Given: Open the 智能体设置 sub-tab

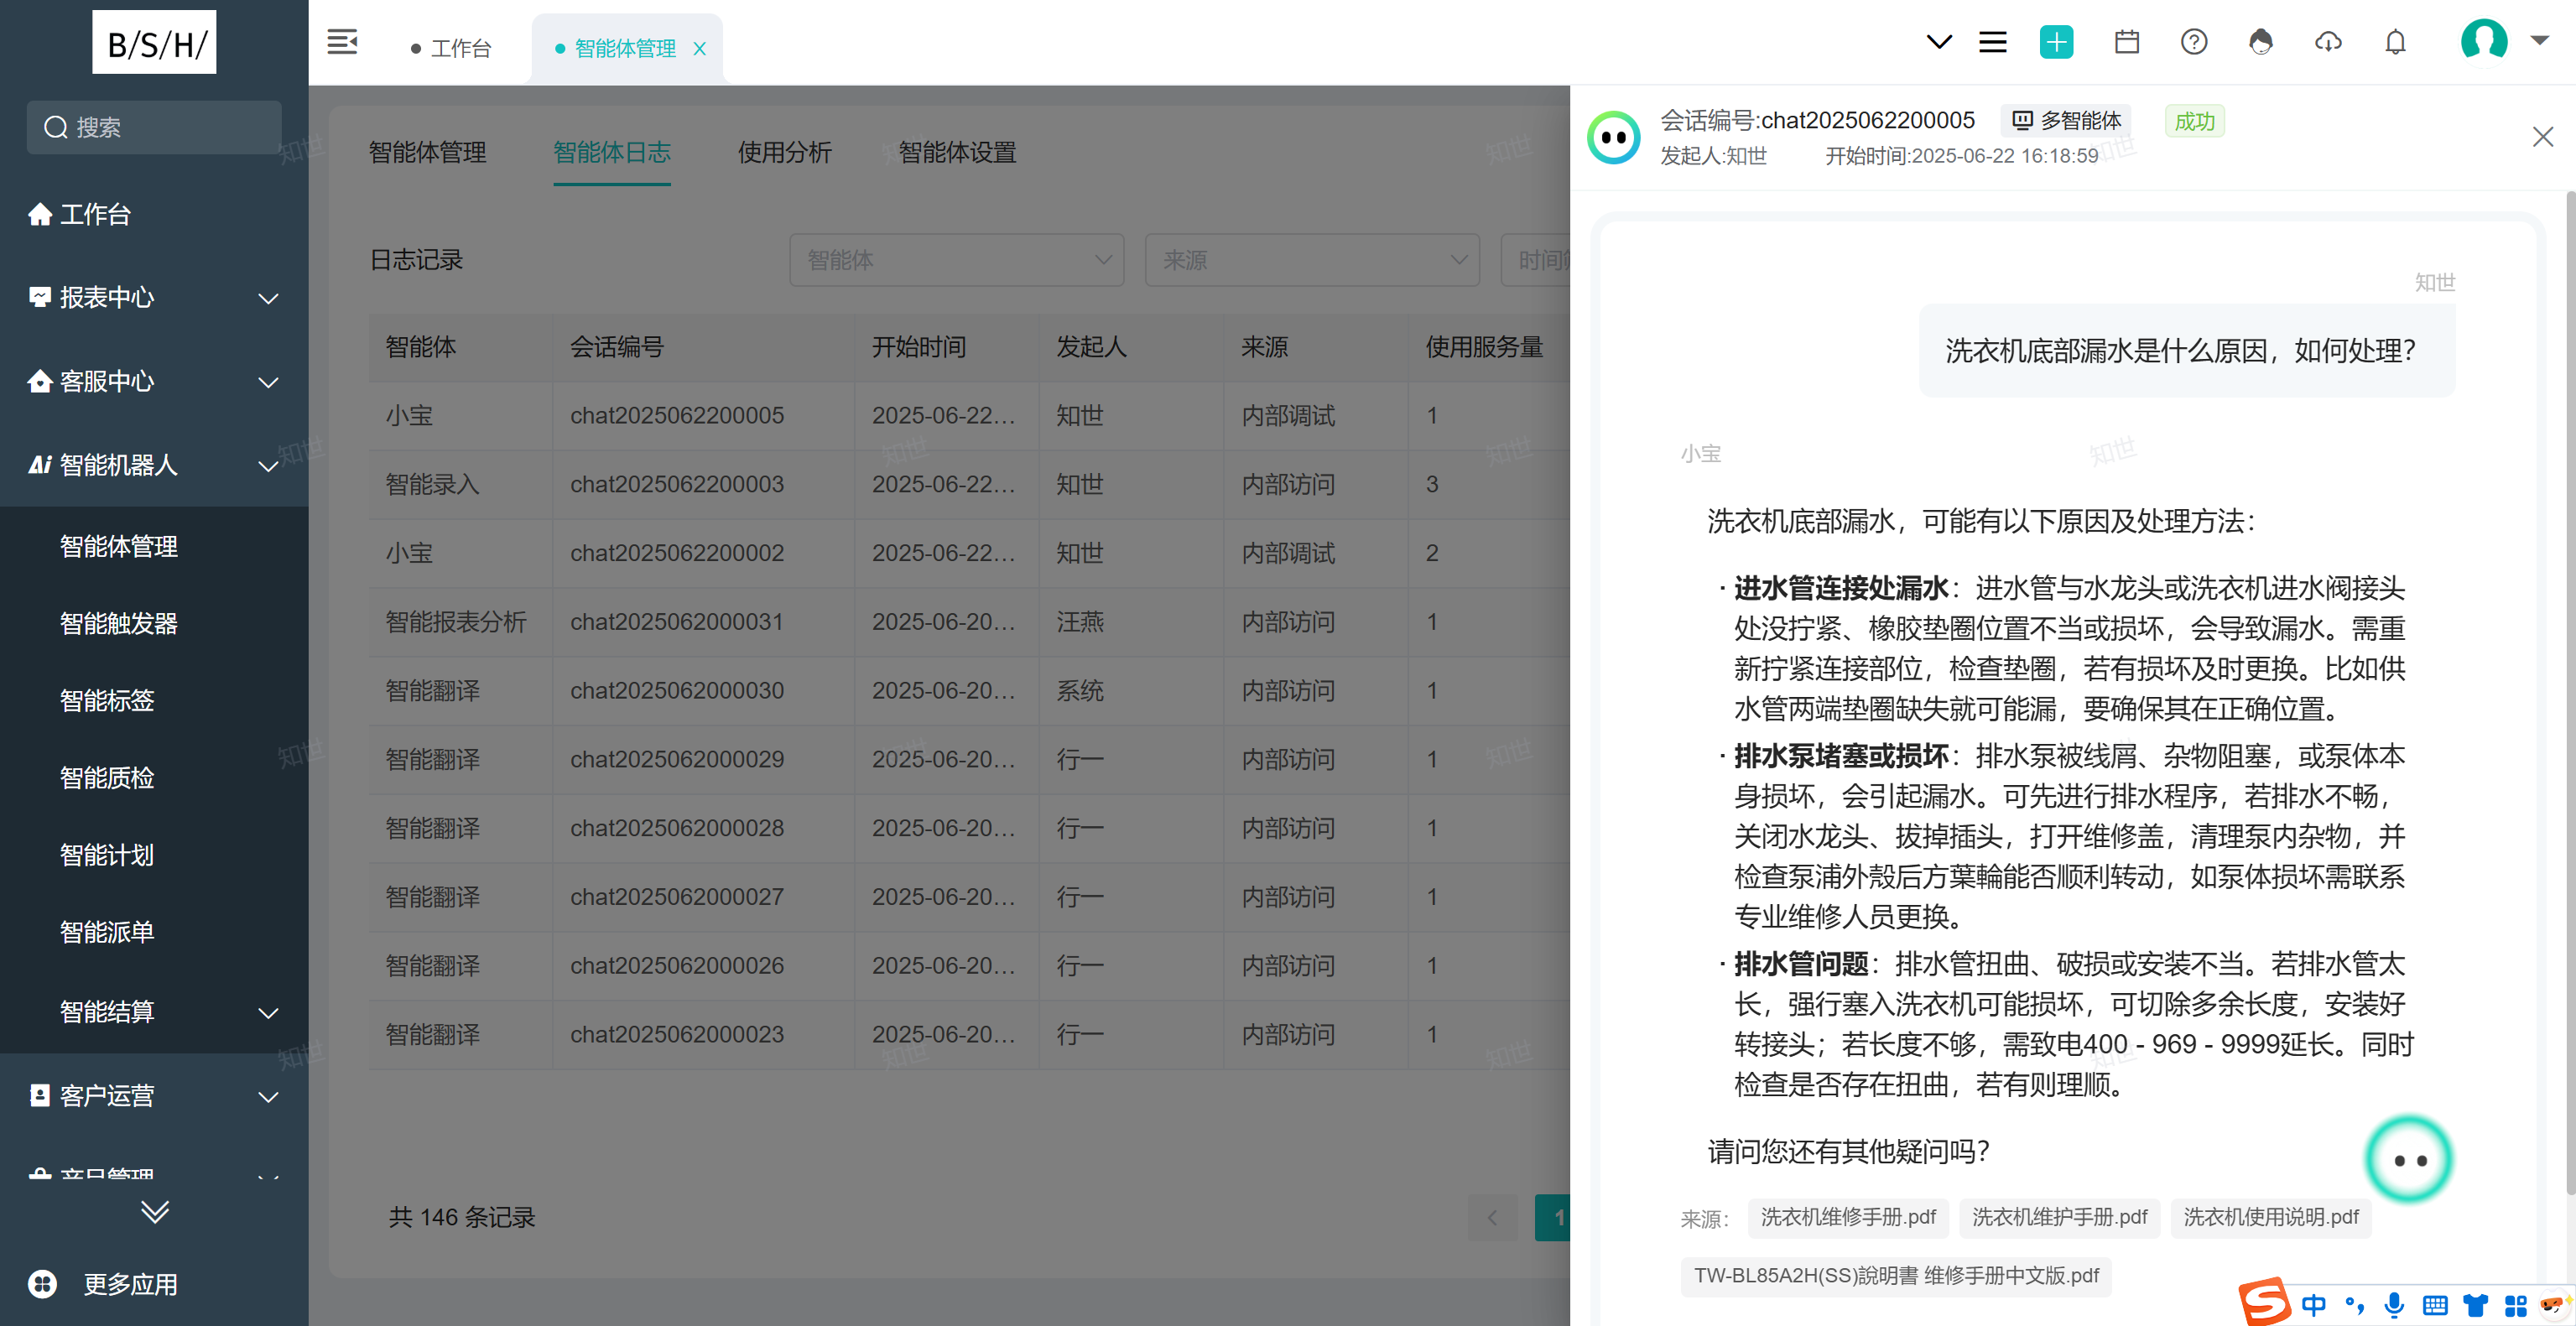Looking at the screenshot, I should pyautogui.click(x=957, y=152).
